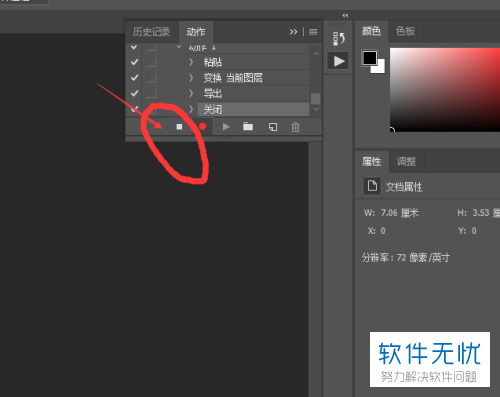Switch to the 调整 tab
Screen dimensions: 500x397
coord(406,162)
